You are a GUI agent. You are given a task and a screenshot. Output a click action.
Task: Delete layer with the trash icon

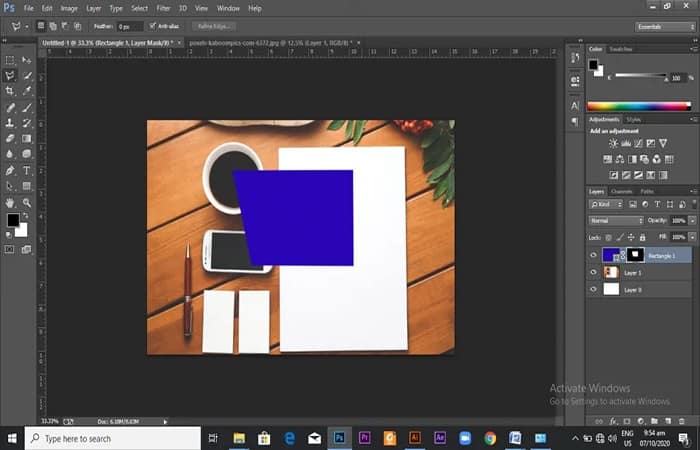681,421
